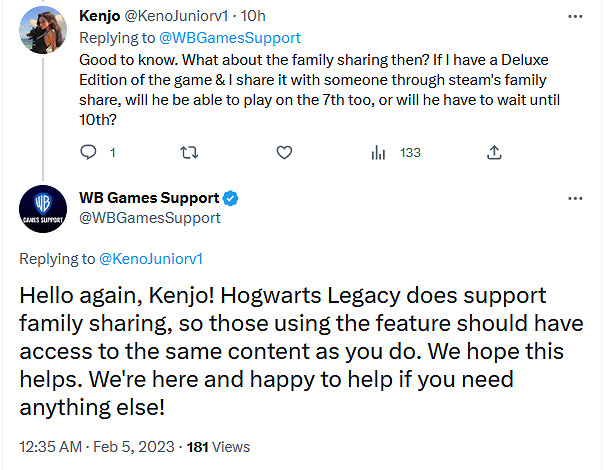Like Kenjo's tweet with the heart icon
This screenshot has height=470, width=604.
[x=284, y=153]
